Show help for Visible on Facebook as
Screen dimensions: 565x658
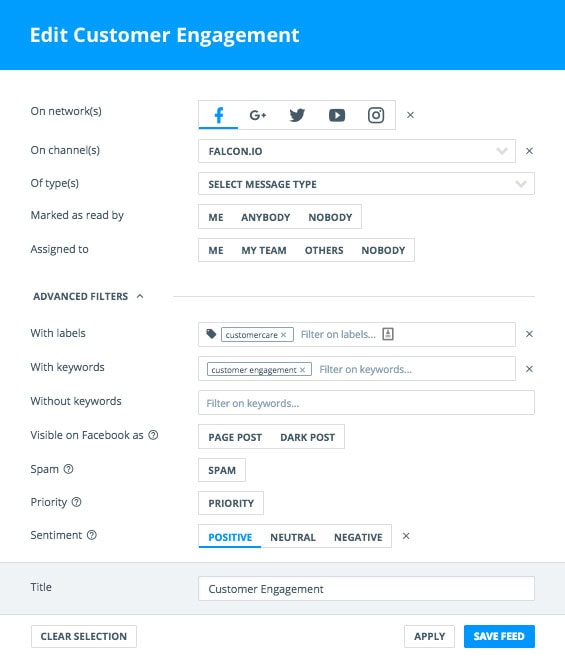154,435
